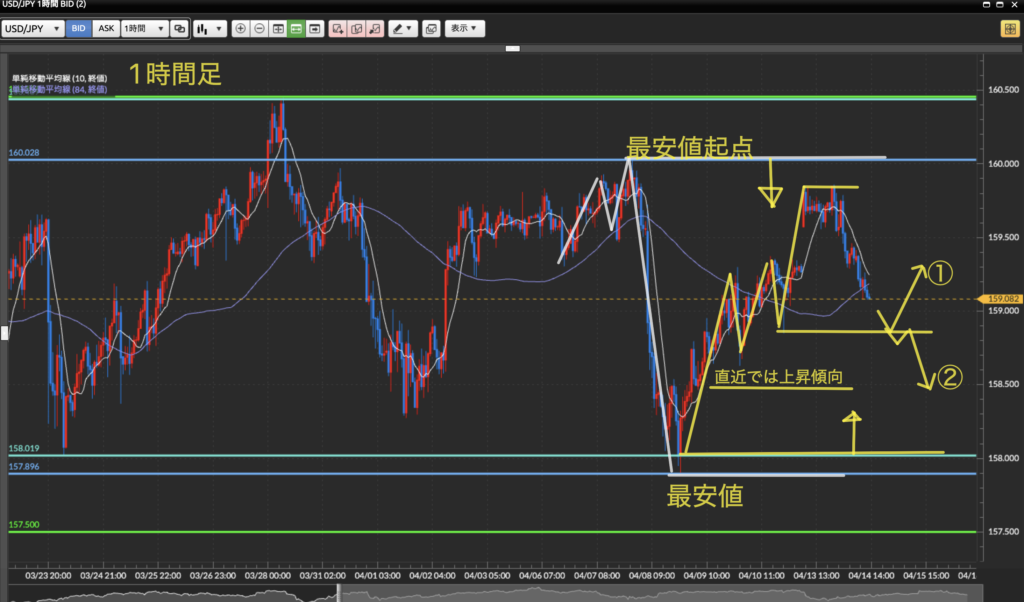Toggle the green highlighted fit-width button
The image size is (1024, 602).
pyautogui.click(x=297, y=29)
